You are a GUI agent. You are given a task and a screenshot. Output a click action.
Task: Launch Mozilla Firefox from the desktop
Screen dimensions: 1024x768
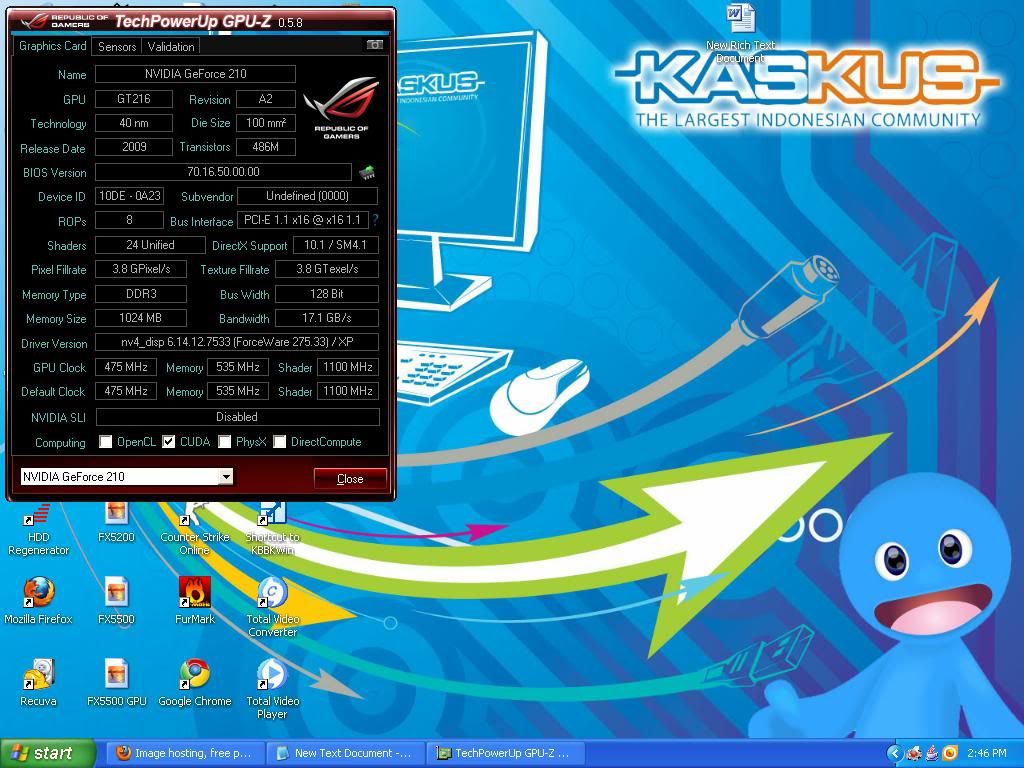[x=39, y=600]
